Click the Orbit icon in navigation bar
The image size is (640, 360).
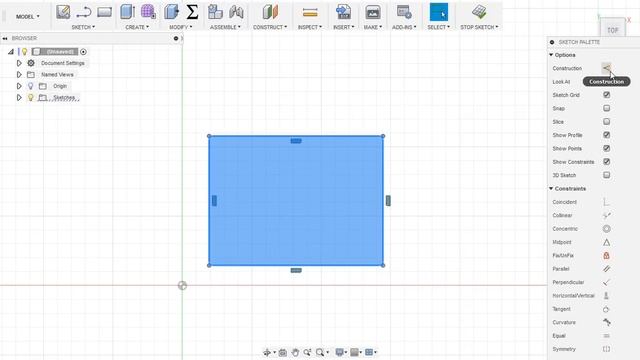[267, 352]
